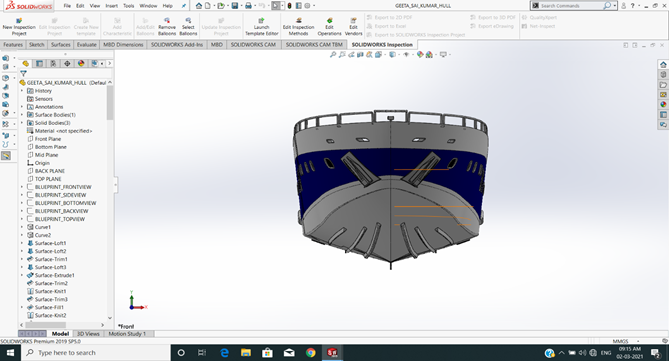This screenshot has height=361, width=669.
Task: Select Surface-Knit1 feature
Action: coord(50,291)
